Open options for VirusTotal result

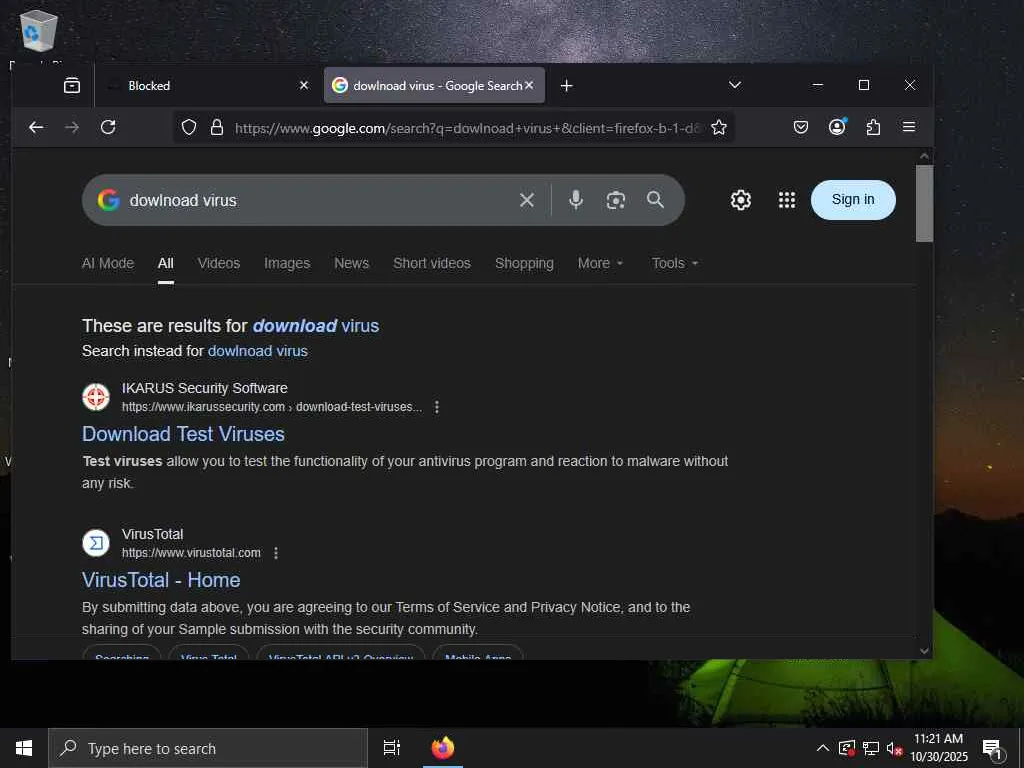pos(276,553)
